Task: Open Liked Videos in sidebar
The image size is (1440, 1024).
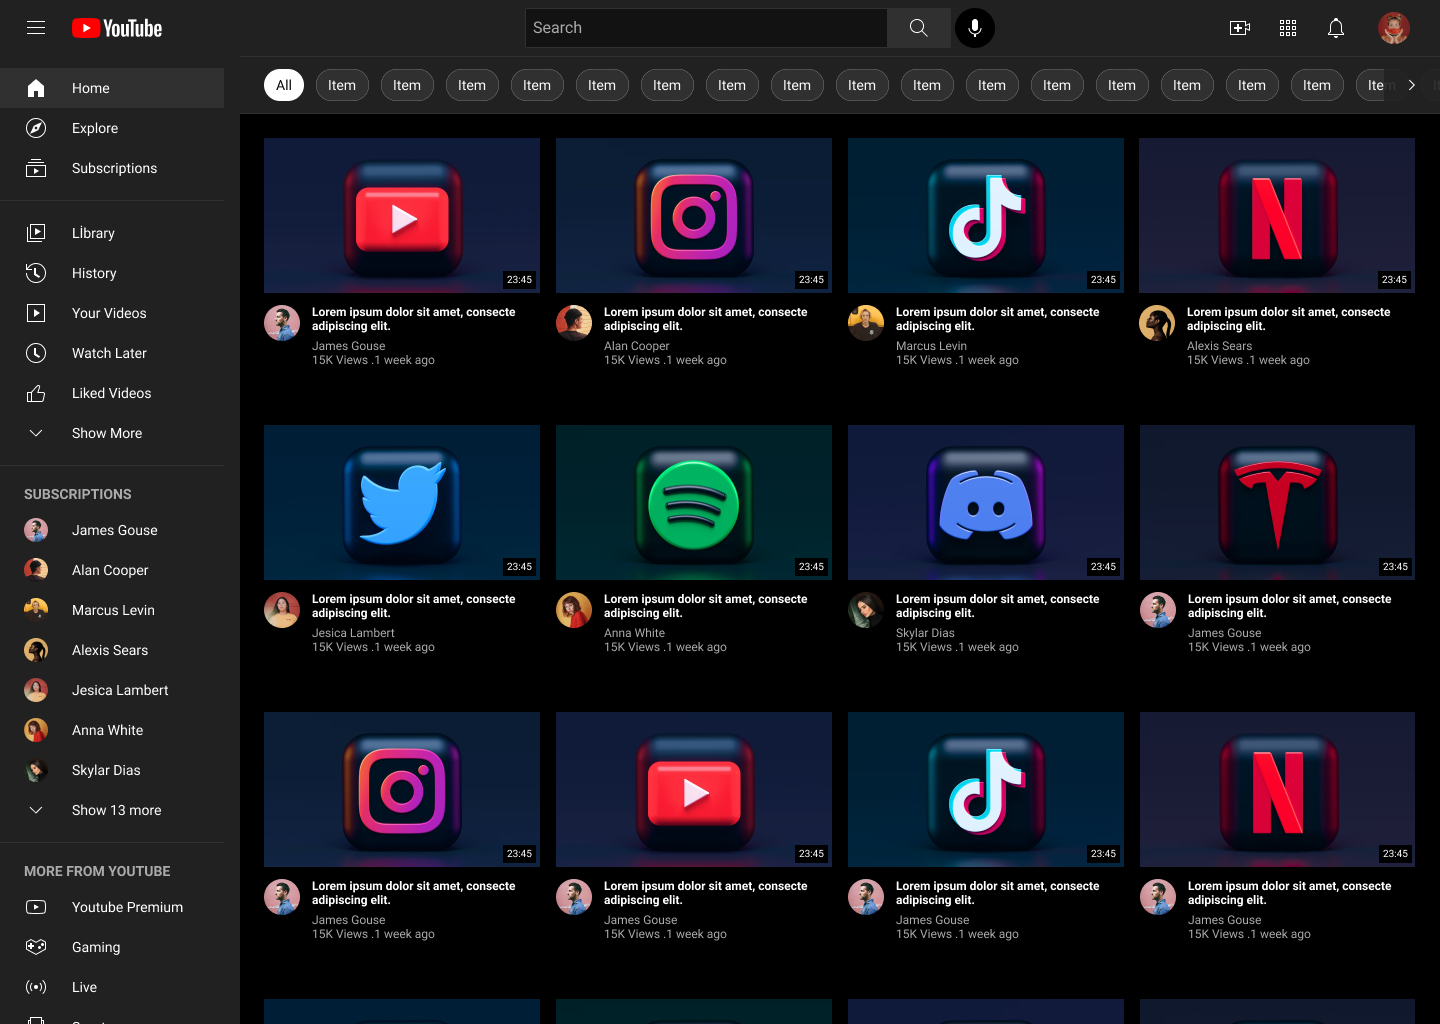Action: pos(112,393)
